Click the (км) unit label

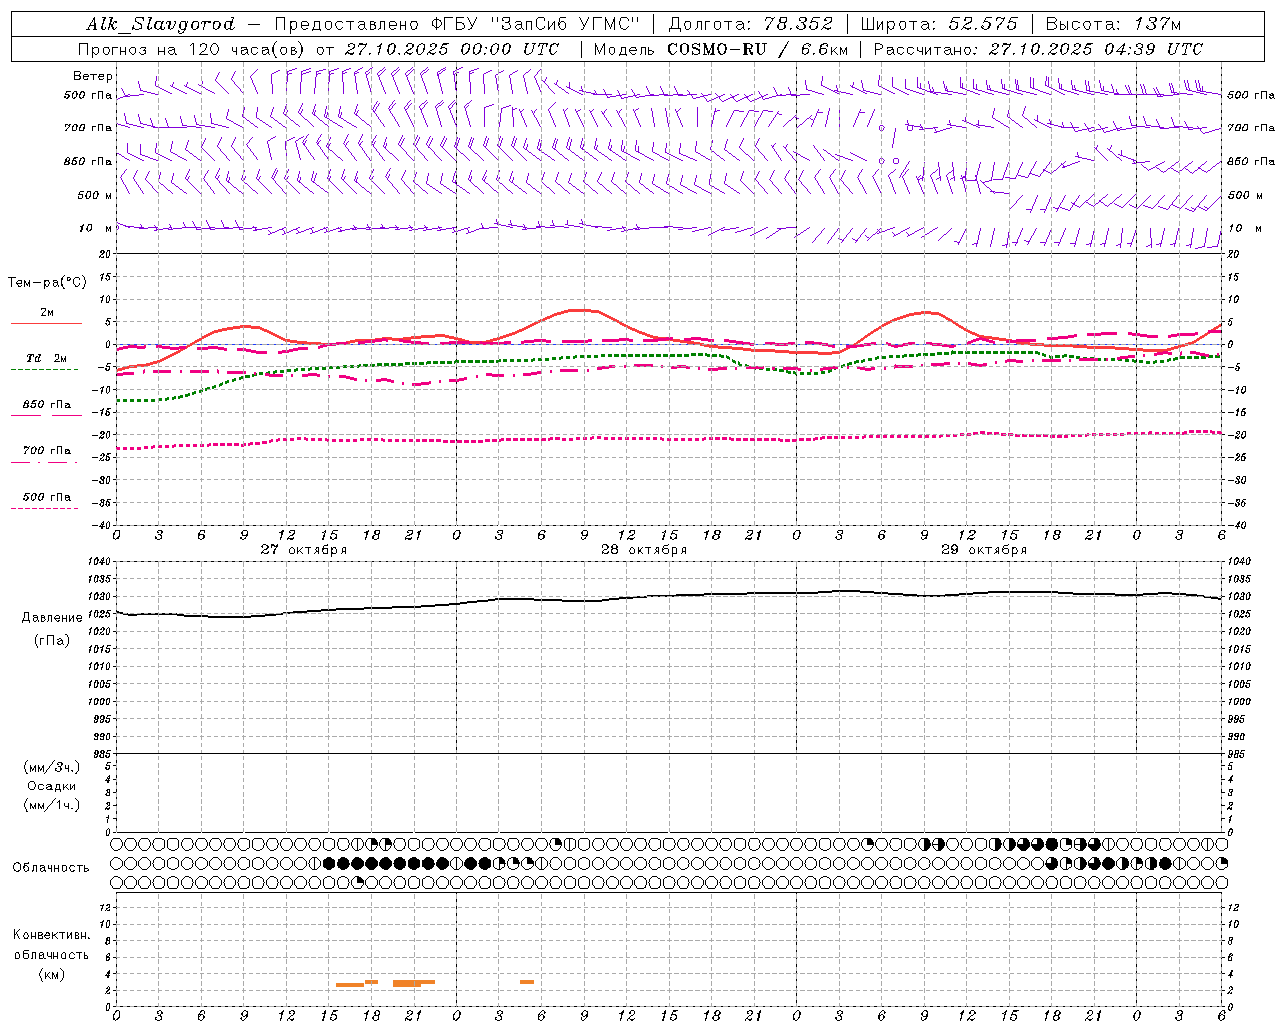point(51,973)
